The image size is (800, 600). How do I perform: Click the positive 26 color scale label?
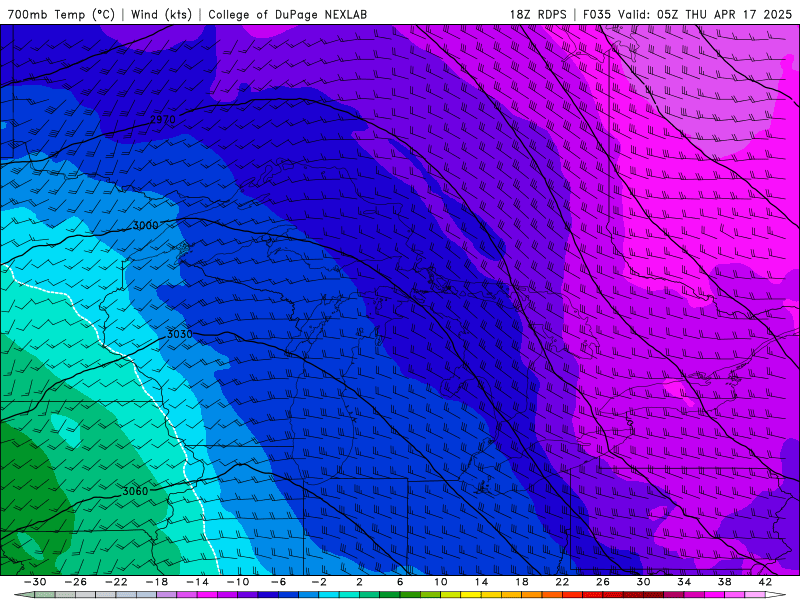[603, 582]
